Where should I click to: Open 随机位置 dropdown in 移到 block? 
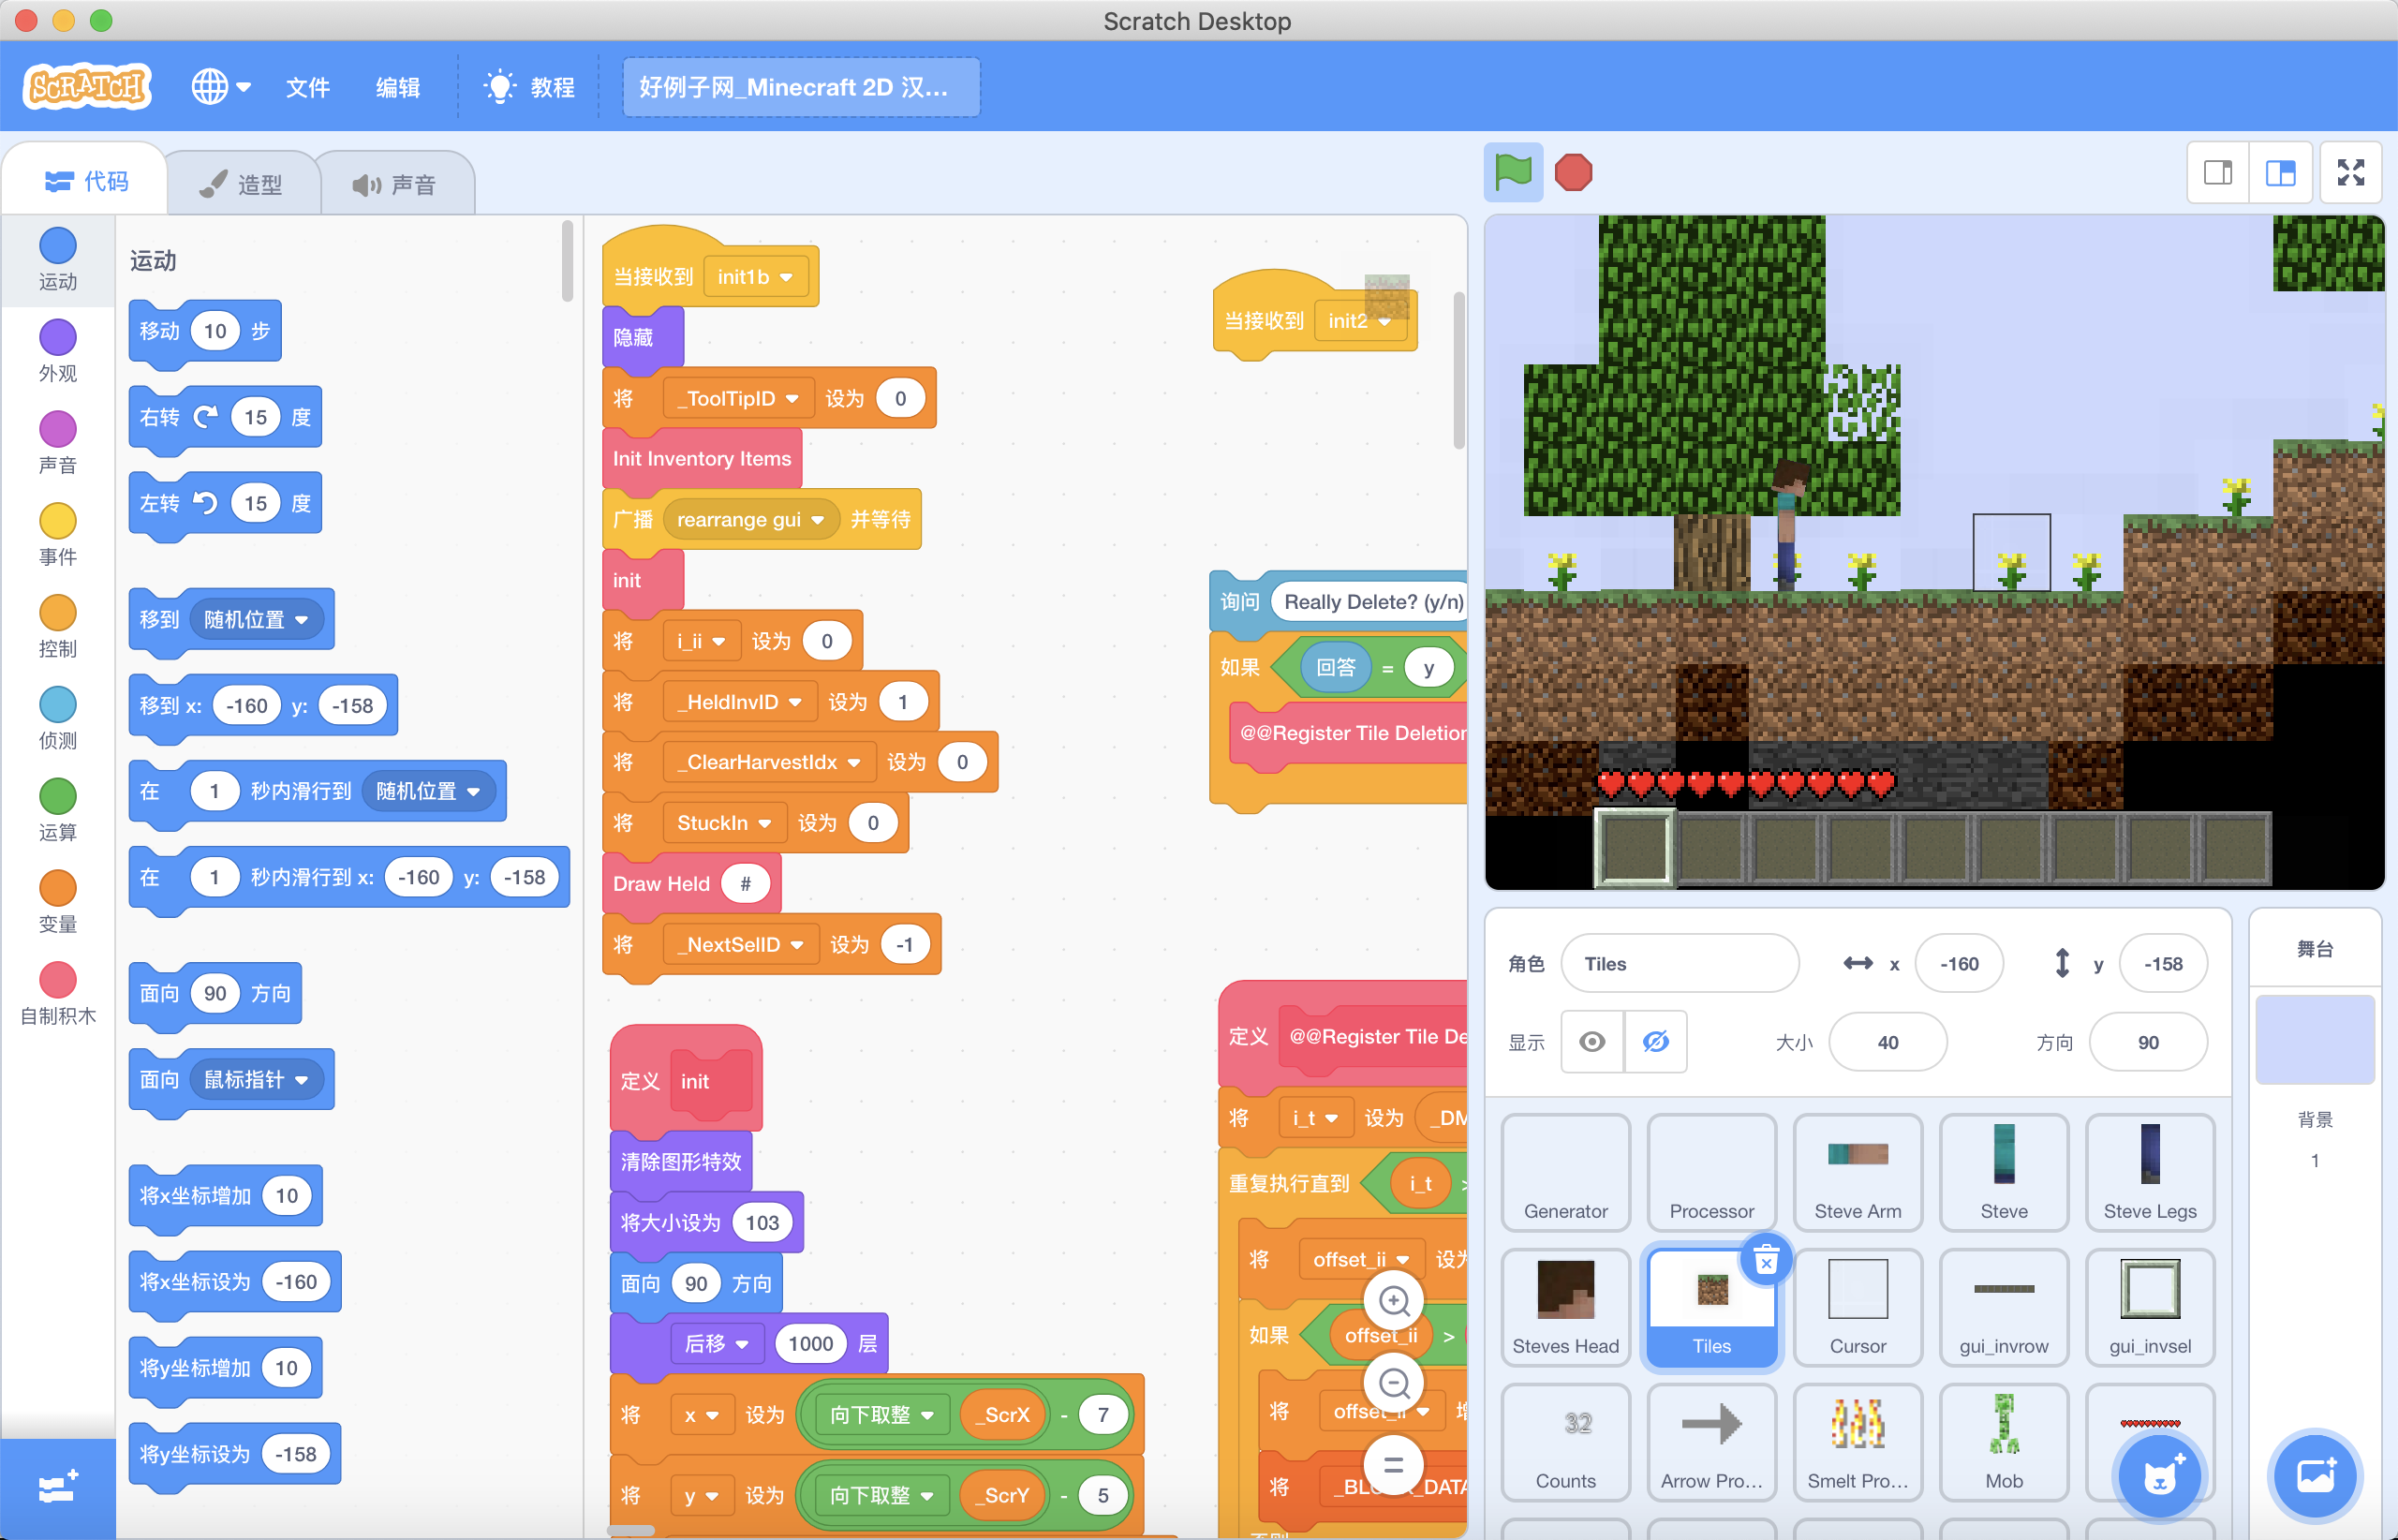(257, 620)
